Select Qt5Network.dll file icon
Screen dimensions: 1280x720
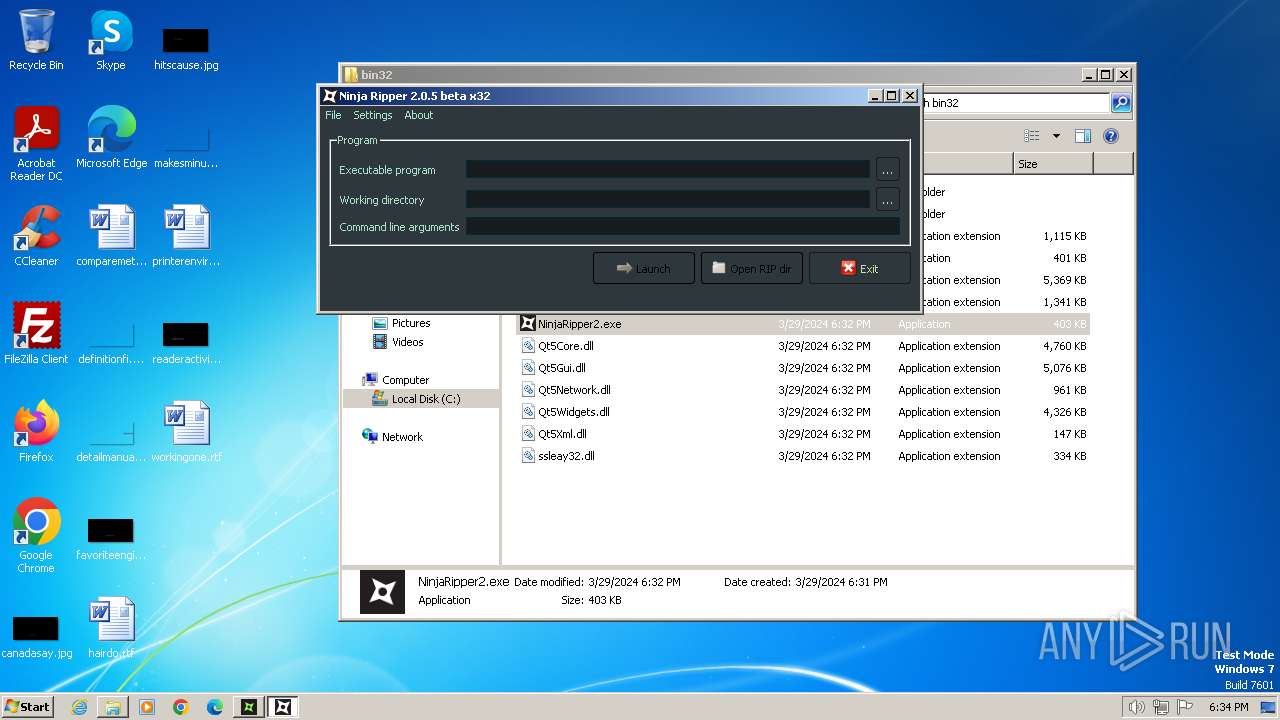pos(529,390)
